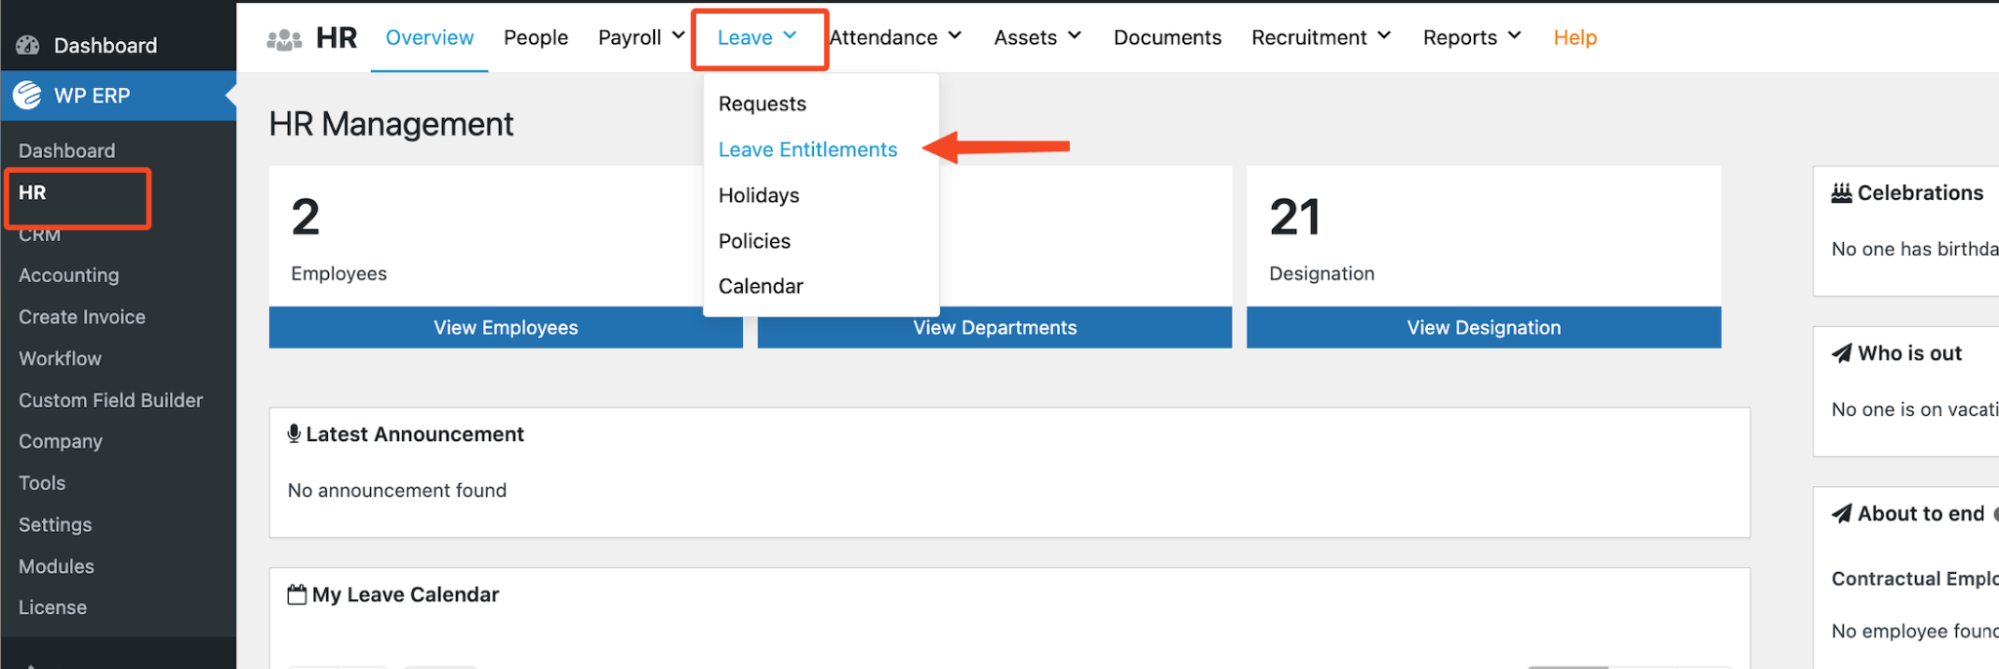
Task: Click the Latest Announcement microphone icon
Action: click(294, 434)
